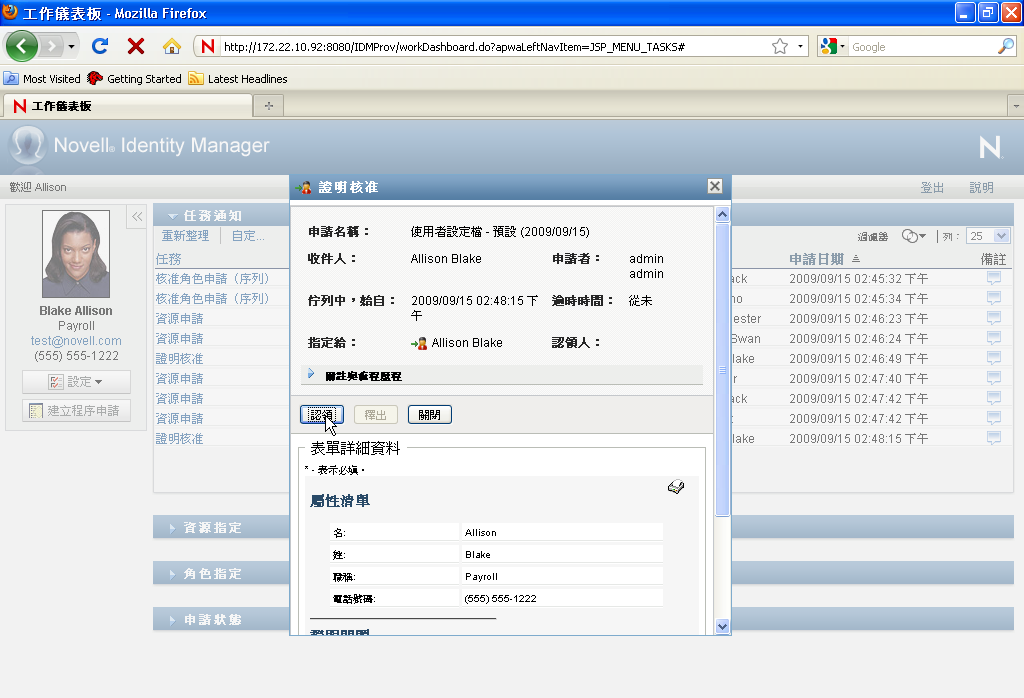
Task: Click the search magnifier icon
Action: 1006,46
